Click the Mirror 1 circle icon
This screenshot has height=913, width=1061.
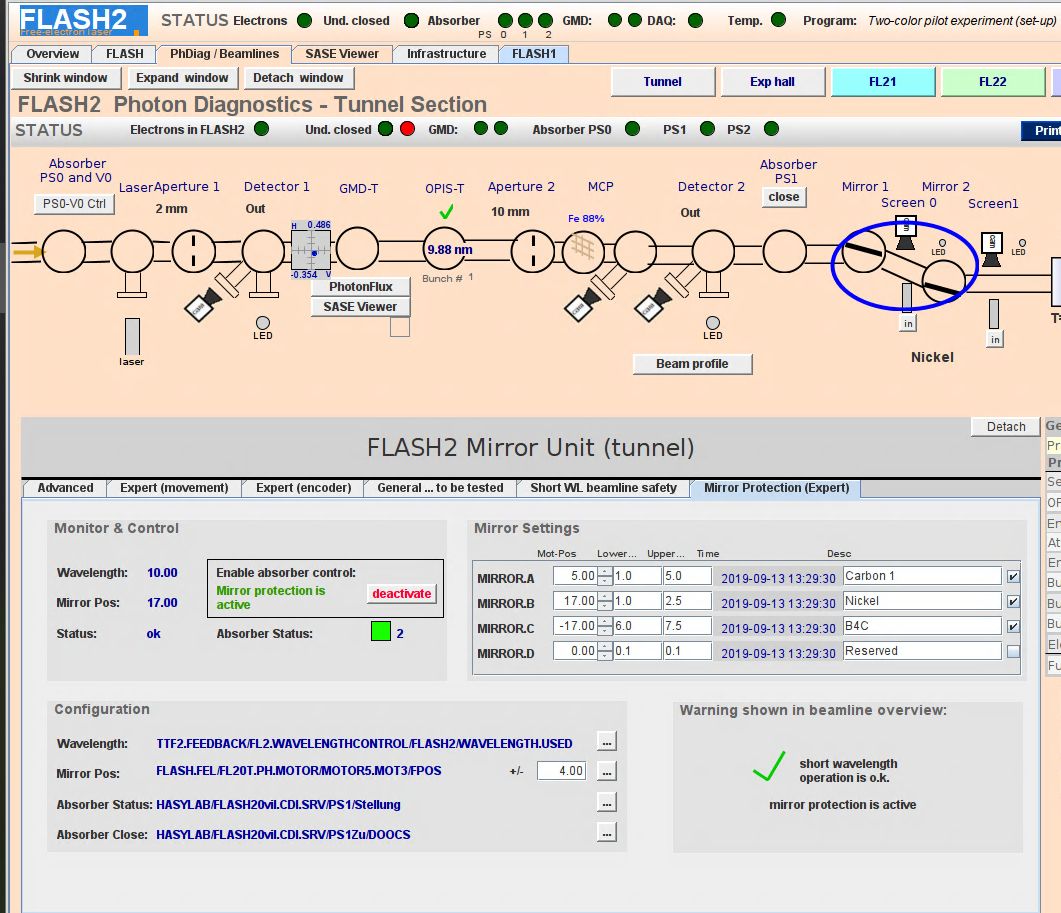point(863,251)
